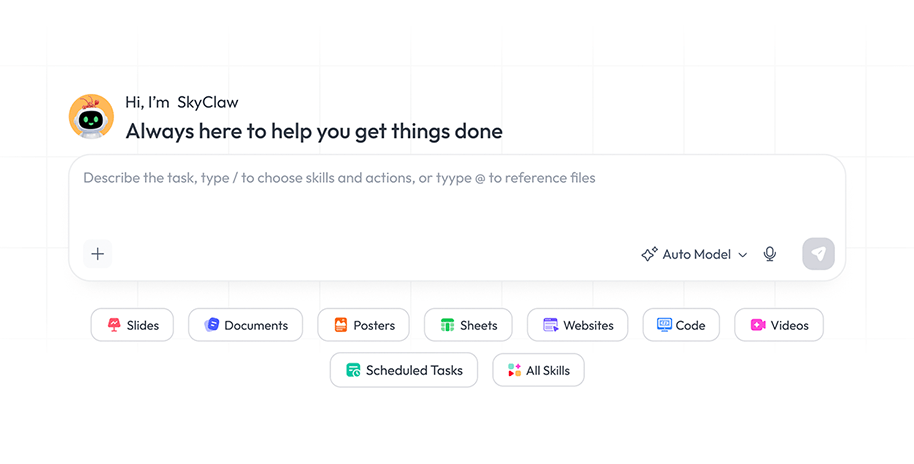Expand the Auto Model chevron
914x464 pixels.
click(x=743, y=255)
